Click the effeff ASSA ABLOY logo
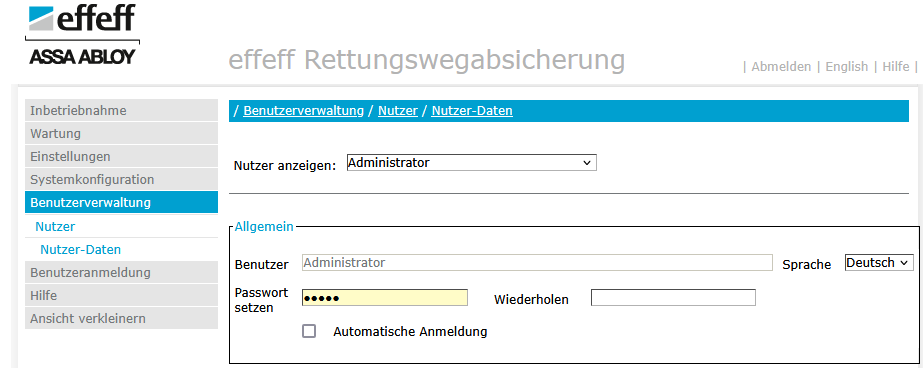The height and width of the screenshot is (368, 923). [82, 33]
